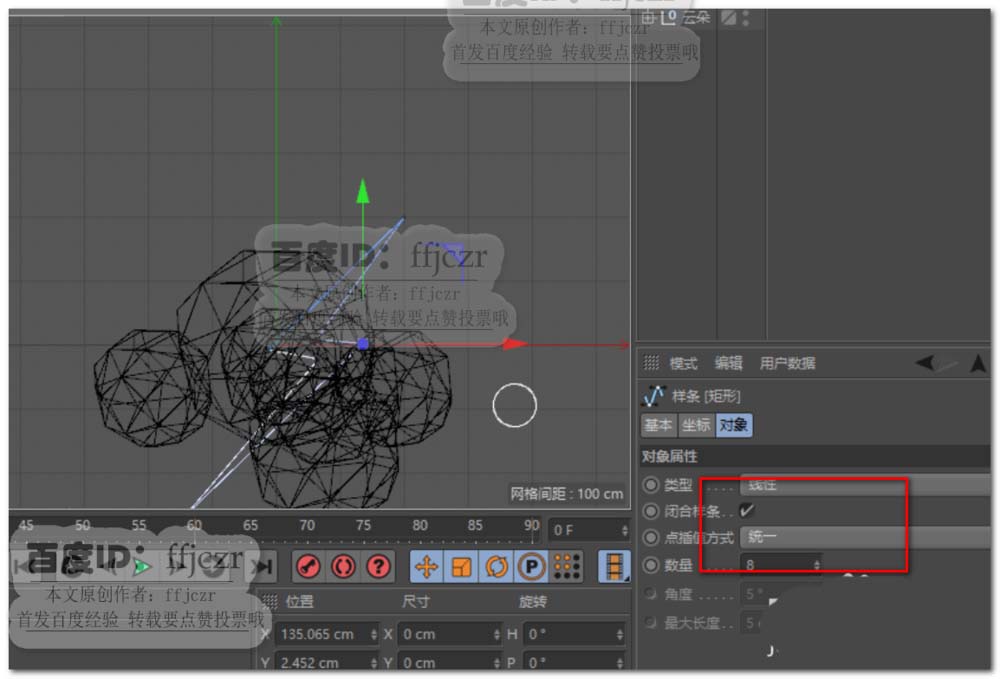
Task: Toggle the autokeying red circle icon
Action: (343, 566)
